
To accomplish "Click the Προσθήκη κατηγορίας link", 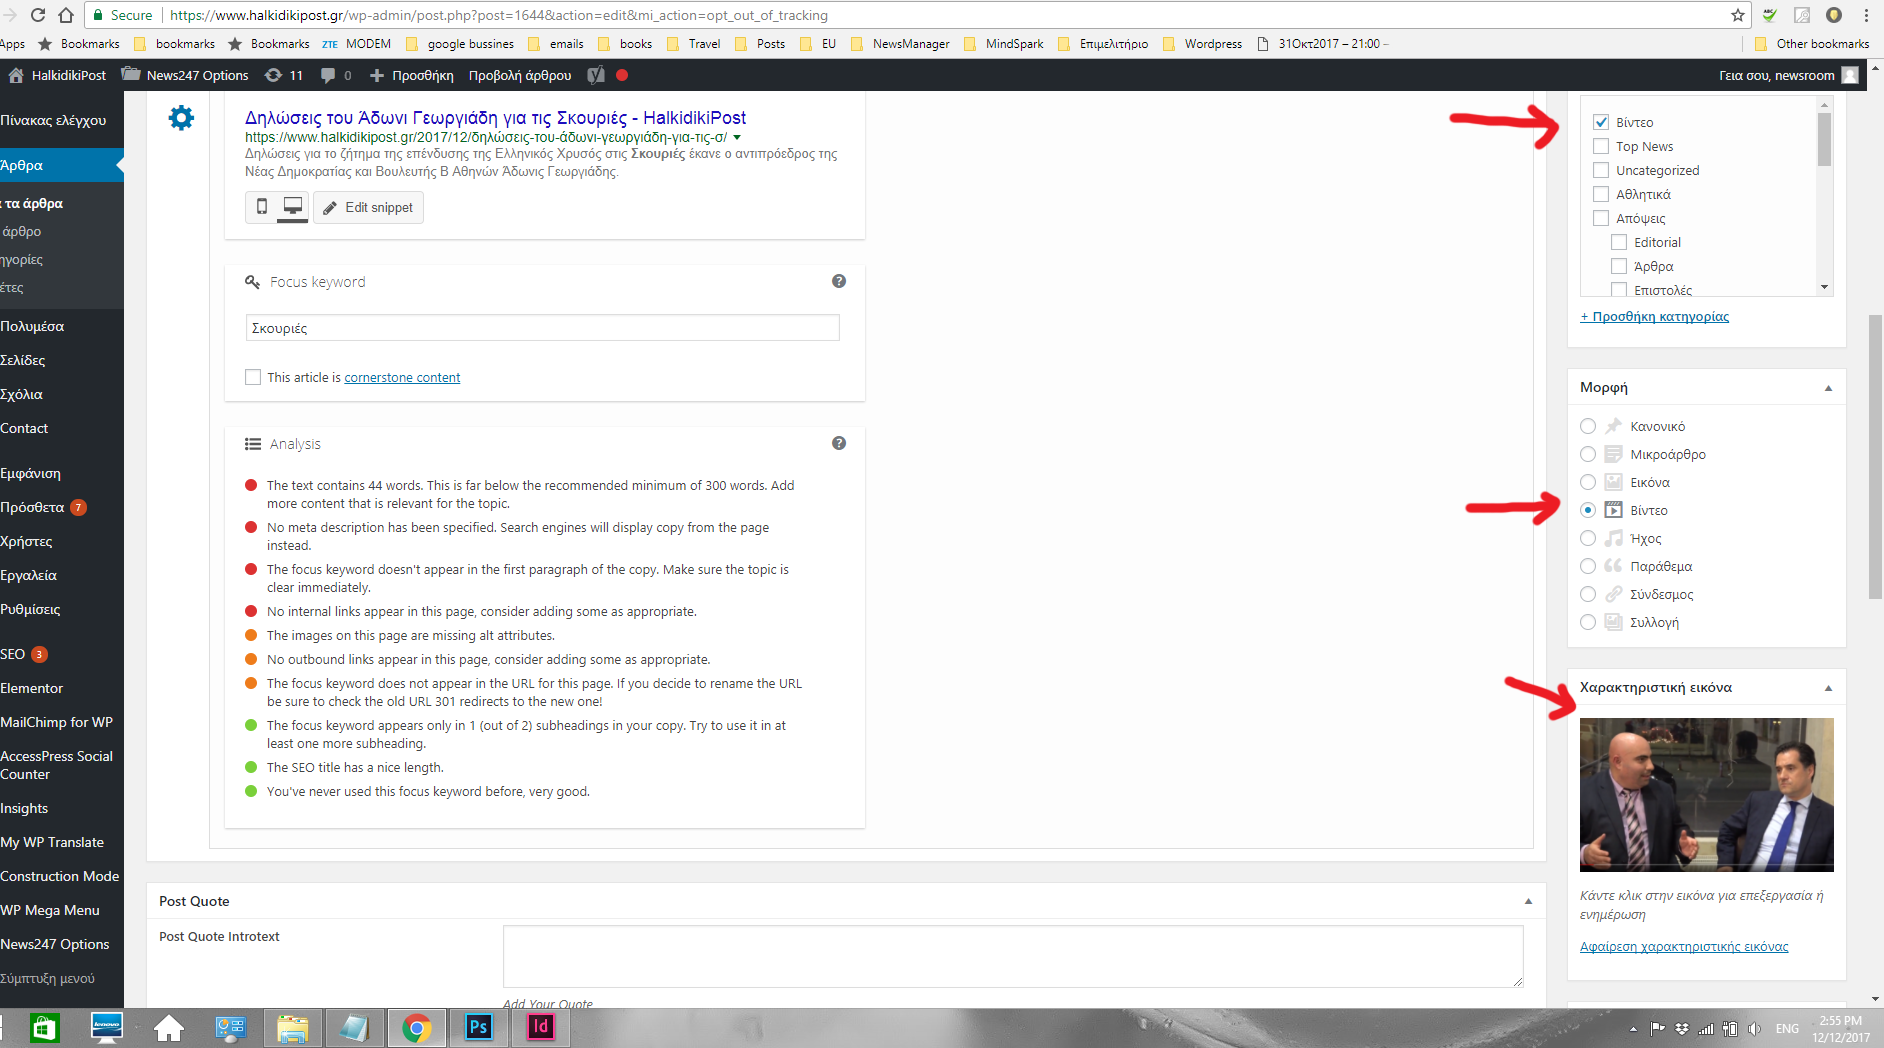I will point(1654,316).
